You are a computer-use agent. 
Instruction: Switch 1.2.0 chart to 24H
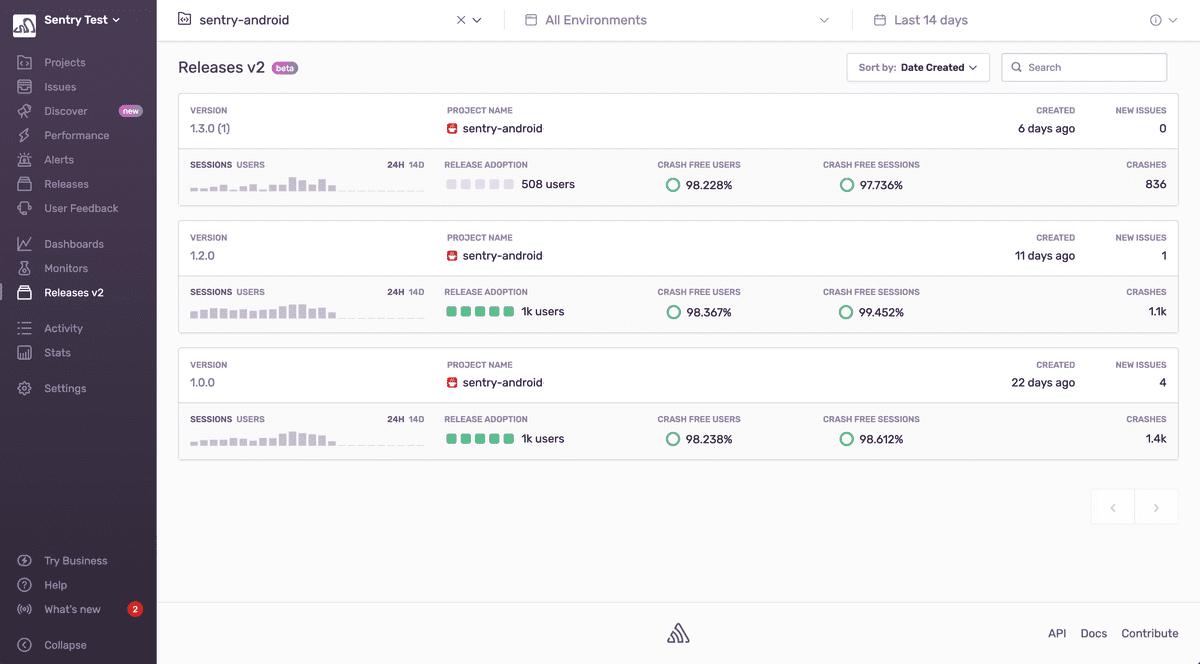pyautogui.click(x=395, y=292)
